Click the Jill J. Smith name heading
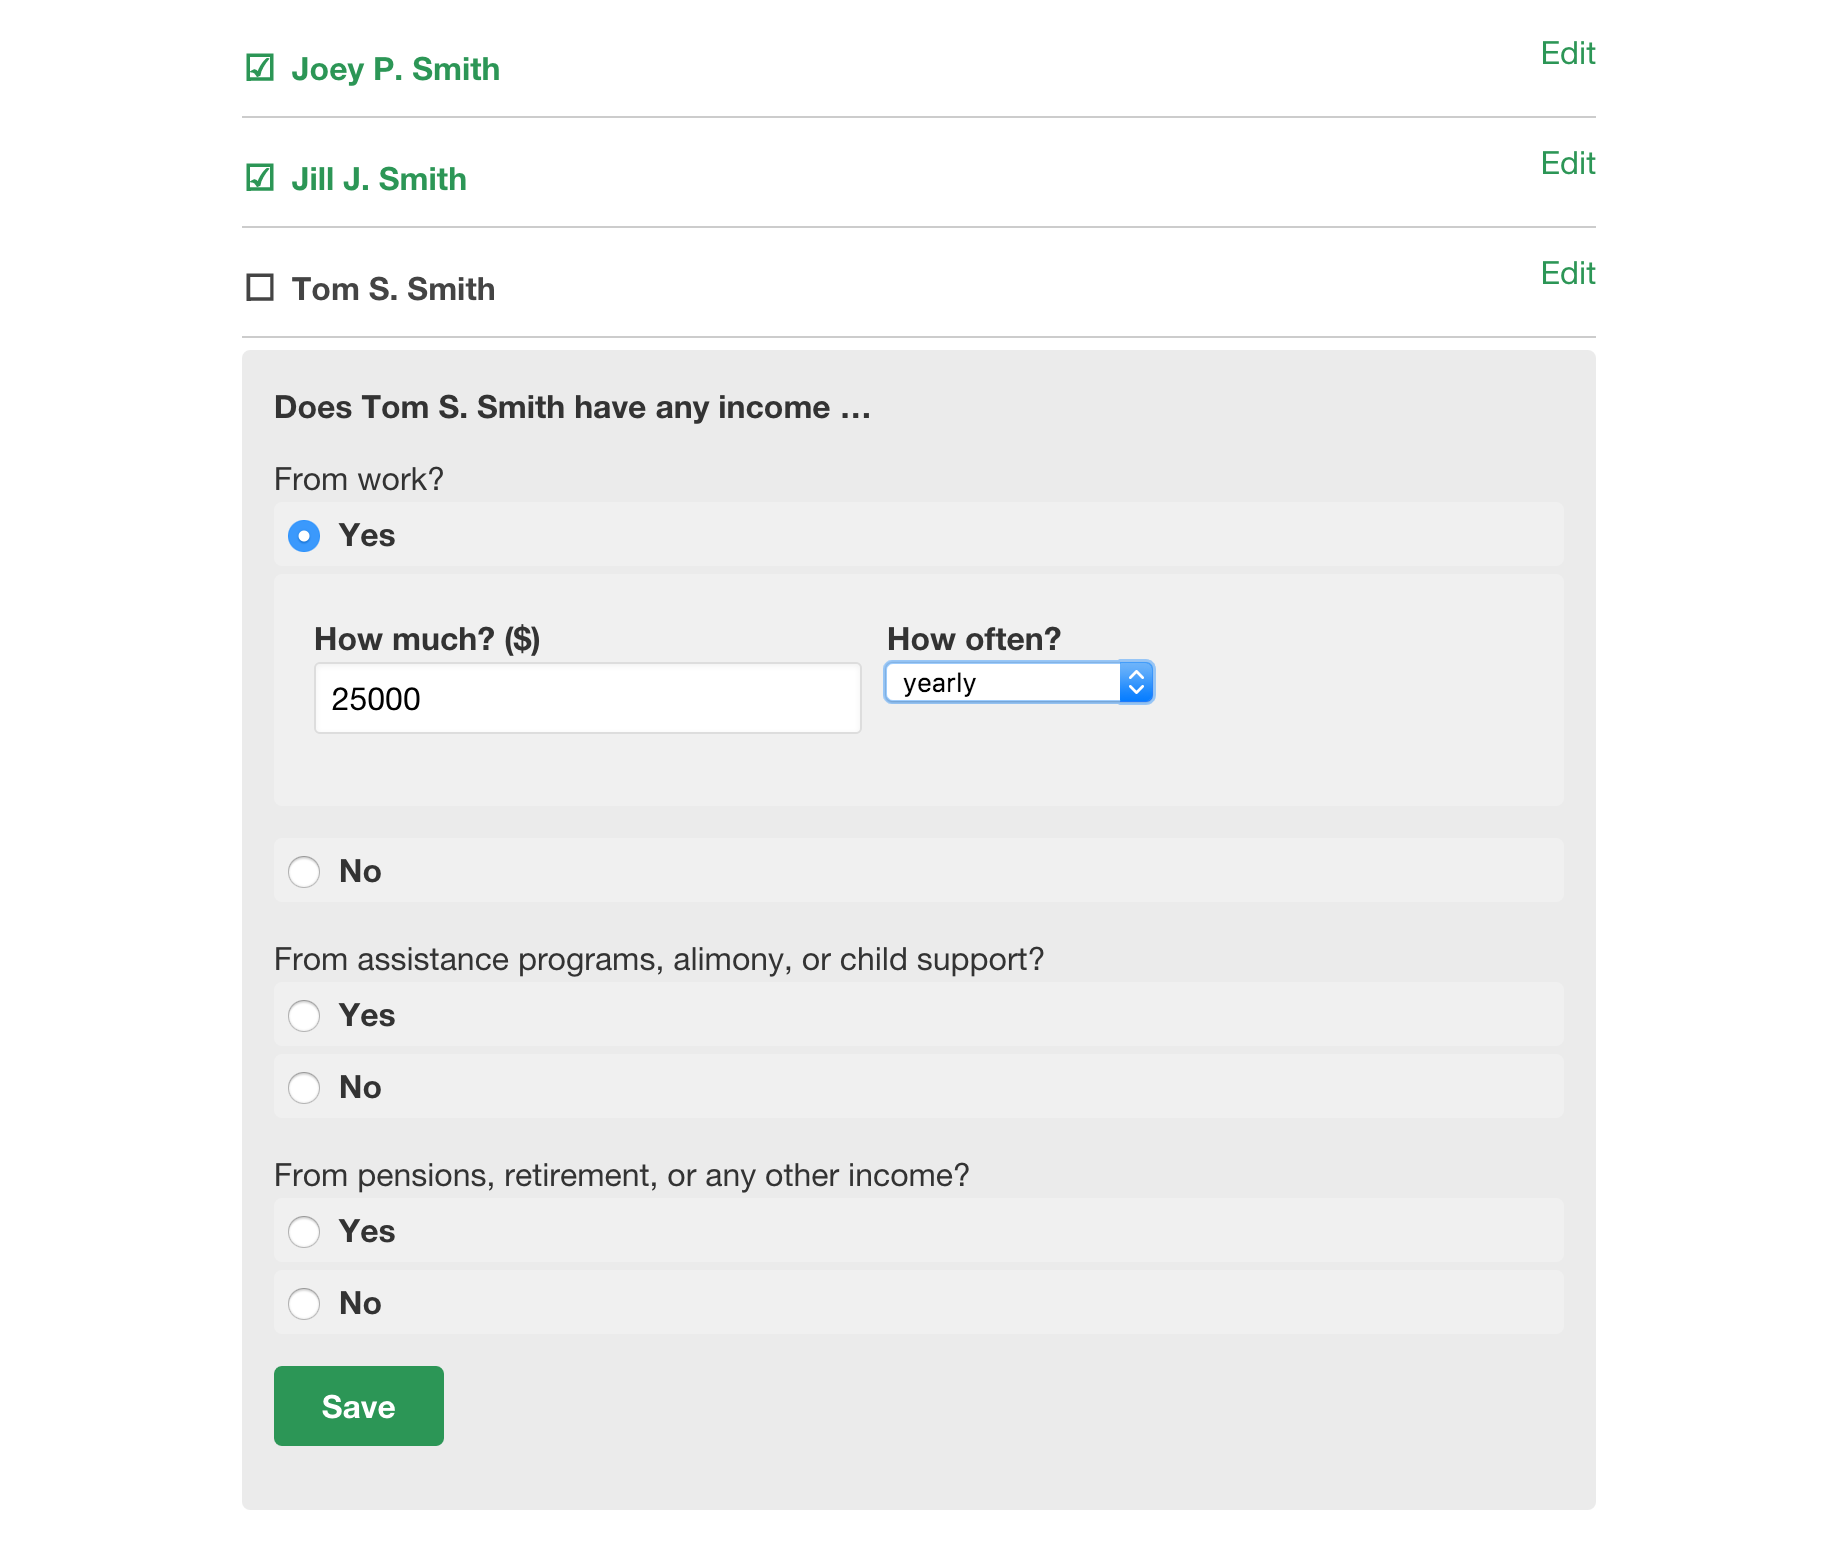This screenshot has height=1548, width=1844. coord(379,179)
